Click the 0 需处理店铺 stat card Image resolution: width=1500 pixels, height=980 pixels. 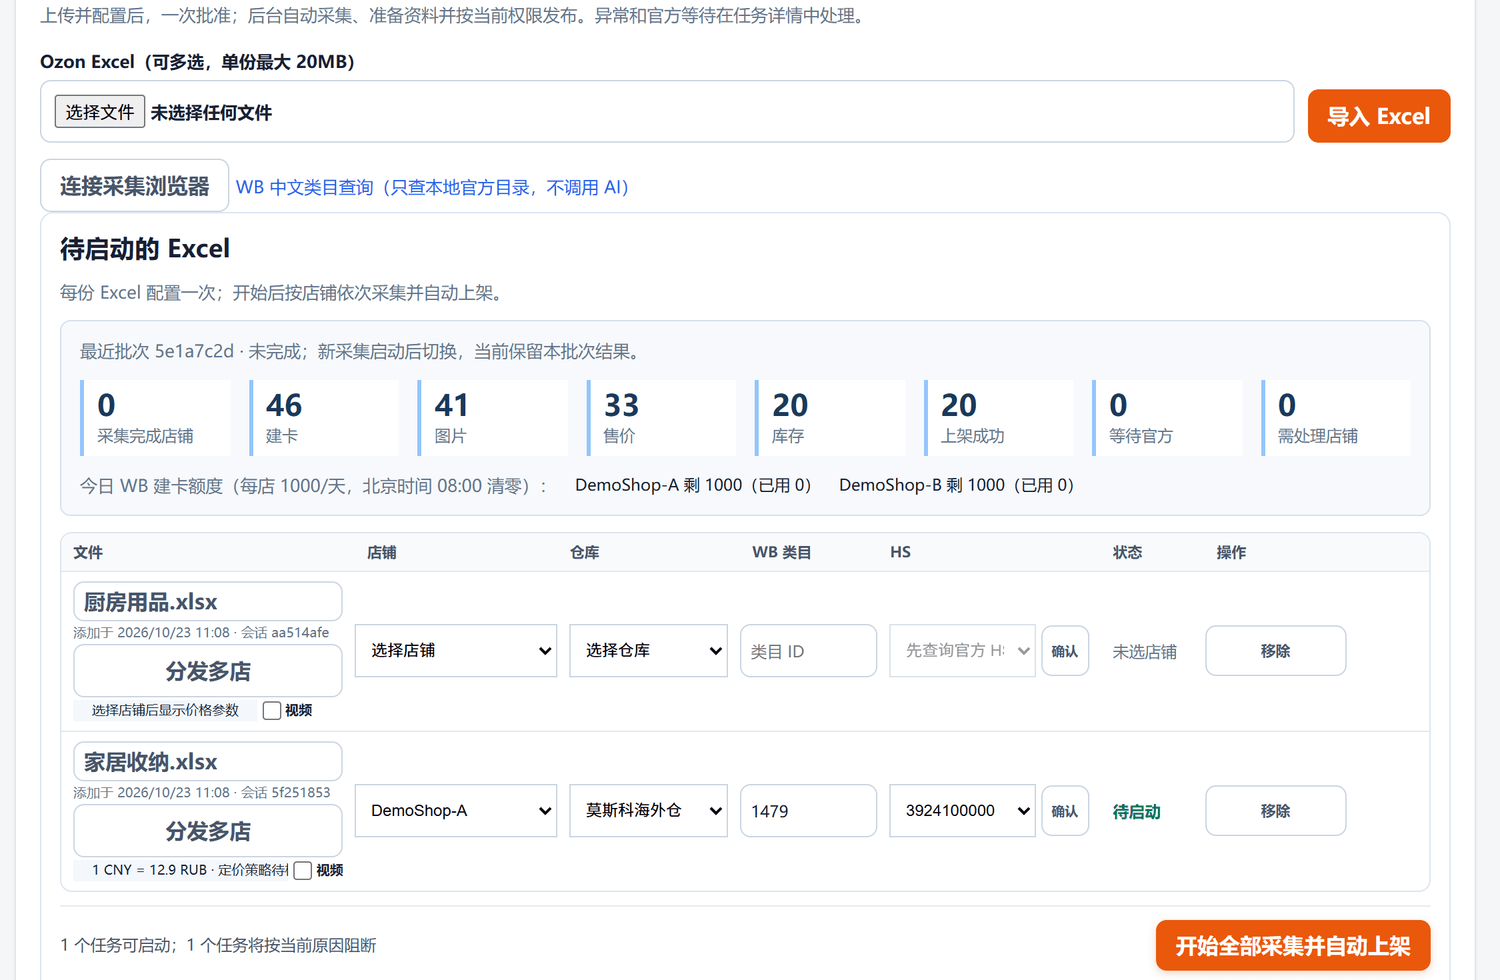[1338, 418]
